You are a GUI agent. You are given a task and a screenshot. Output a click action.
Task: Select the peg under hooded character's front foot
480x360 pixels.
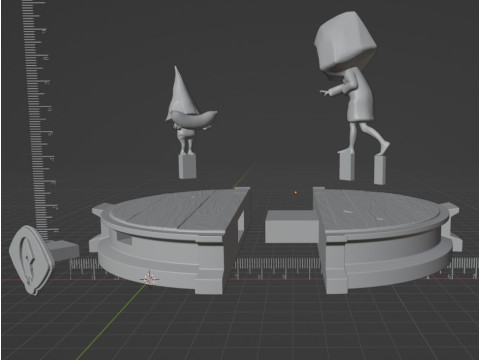point(347,166)
